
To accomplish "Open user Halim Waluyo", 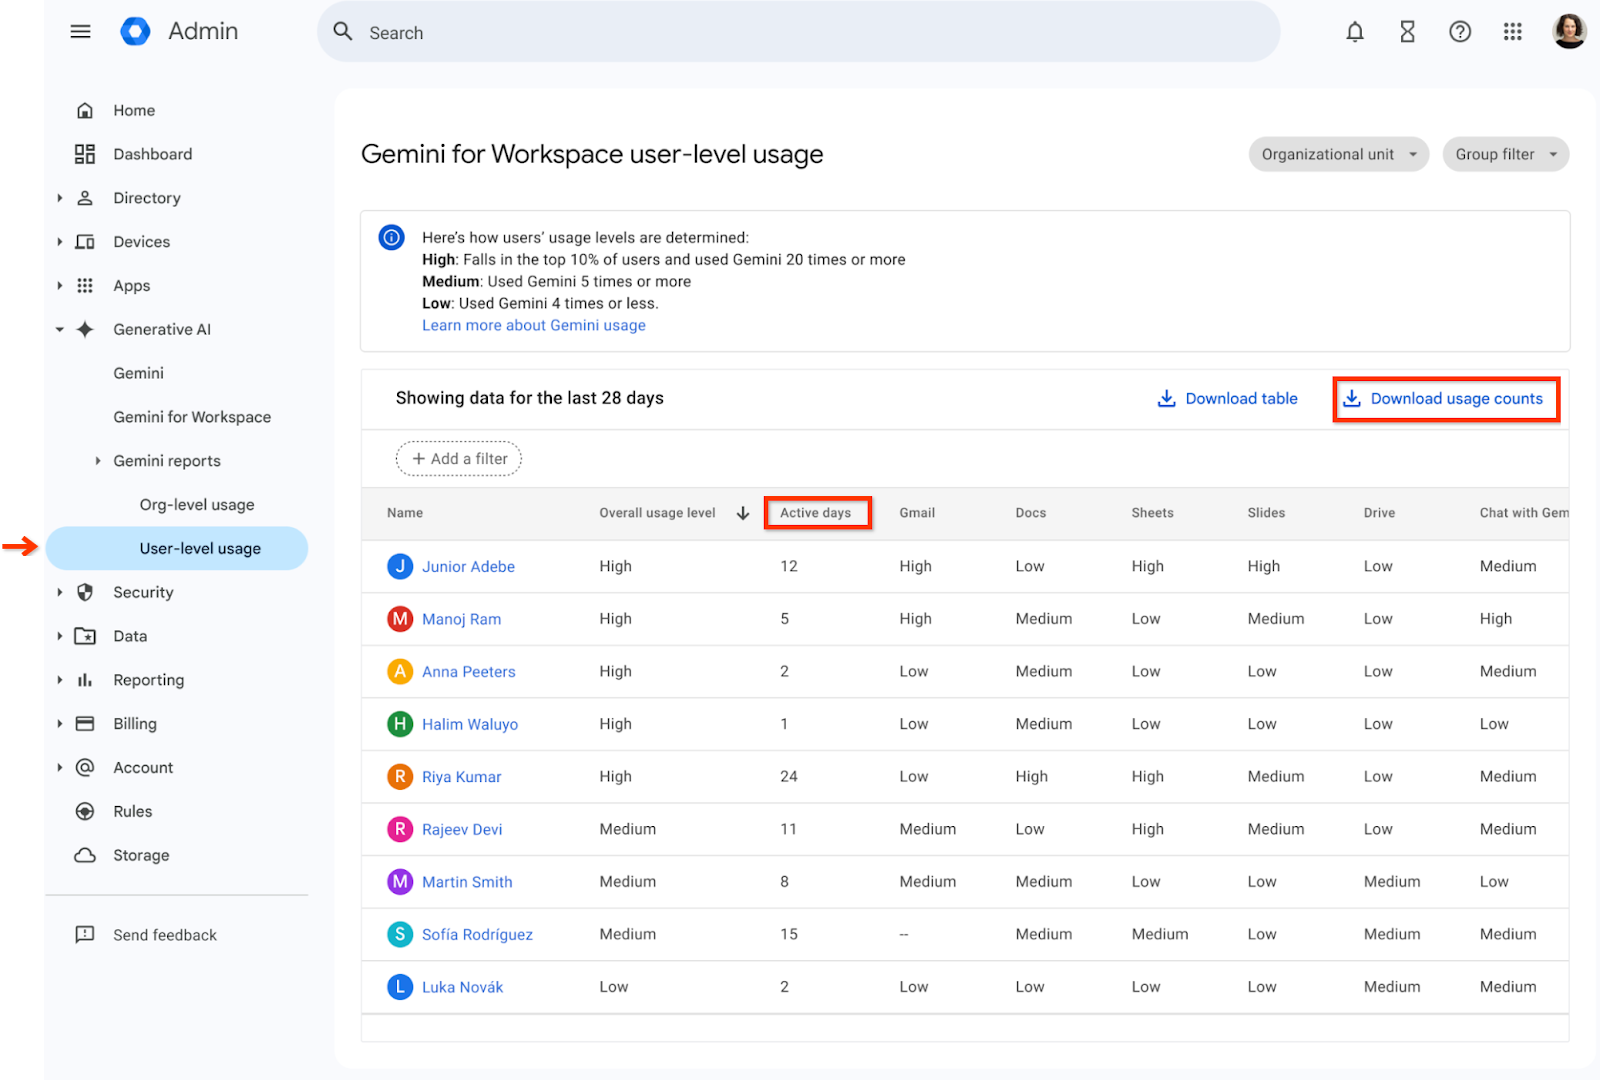I will [470, 724].
